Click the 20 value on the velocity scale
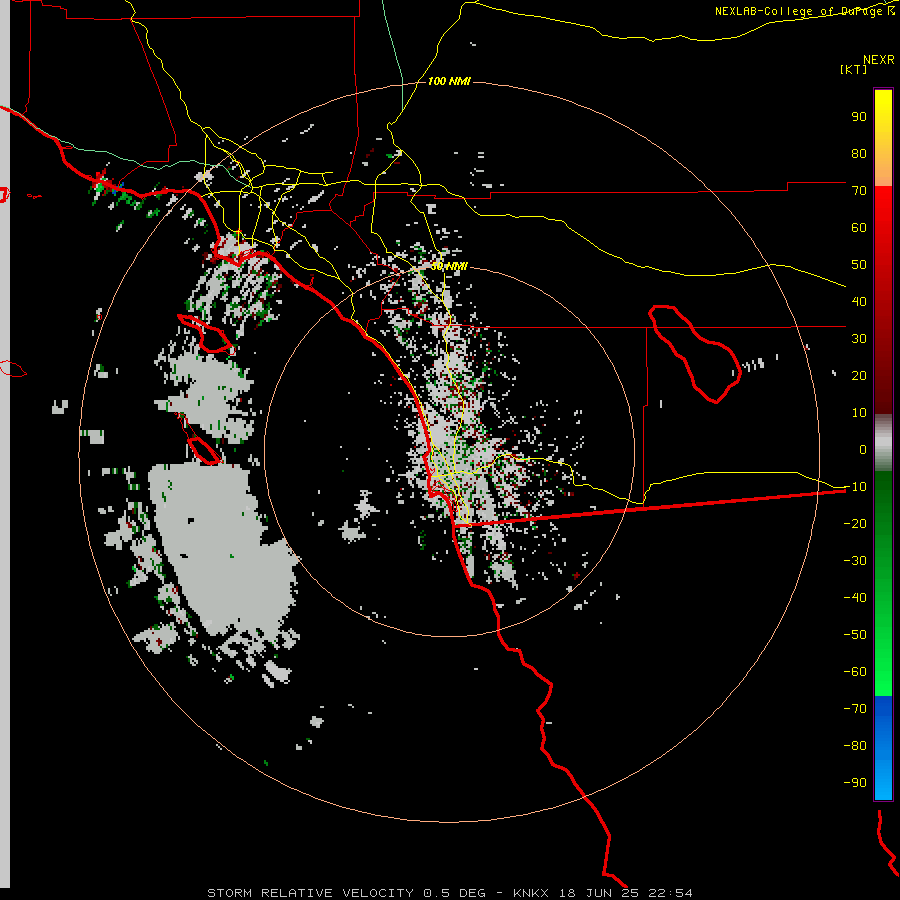900x900 pixels. click(x=859, y=375)
